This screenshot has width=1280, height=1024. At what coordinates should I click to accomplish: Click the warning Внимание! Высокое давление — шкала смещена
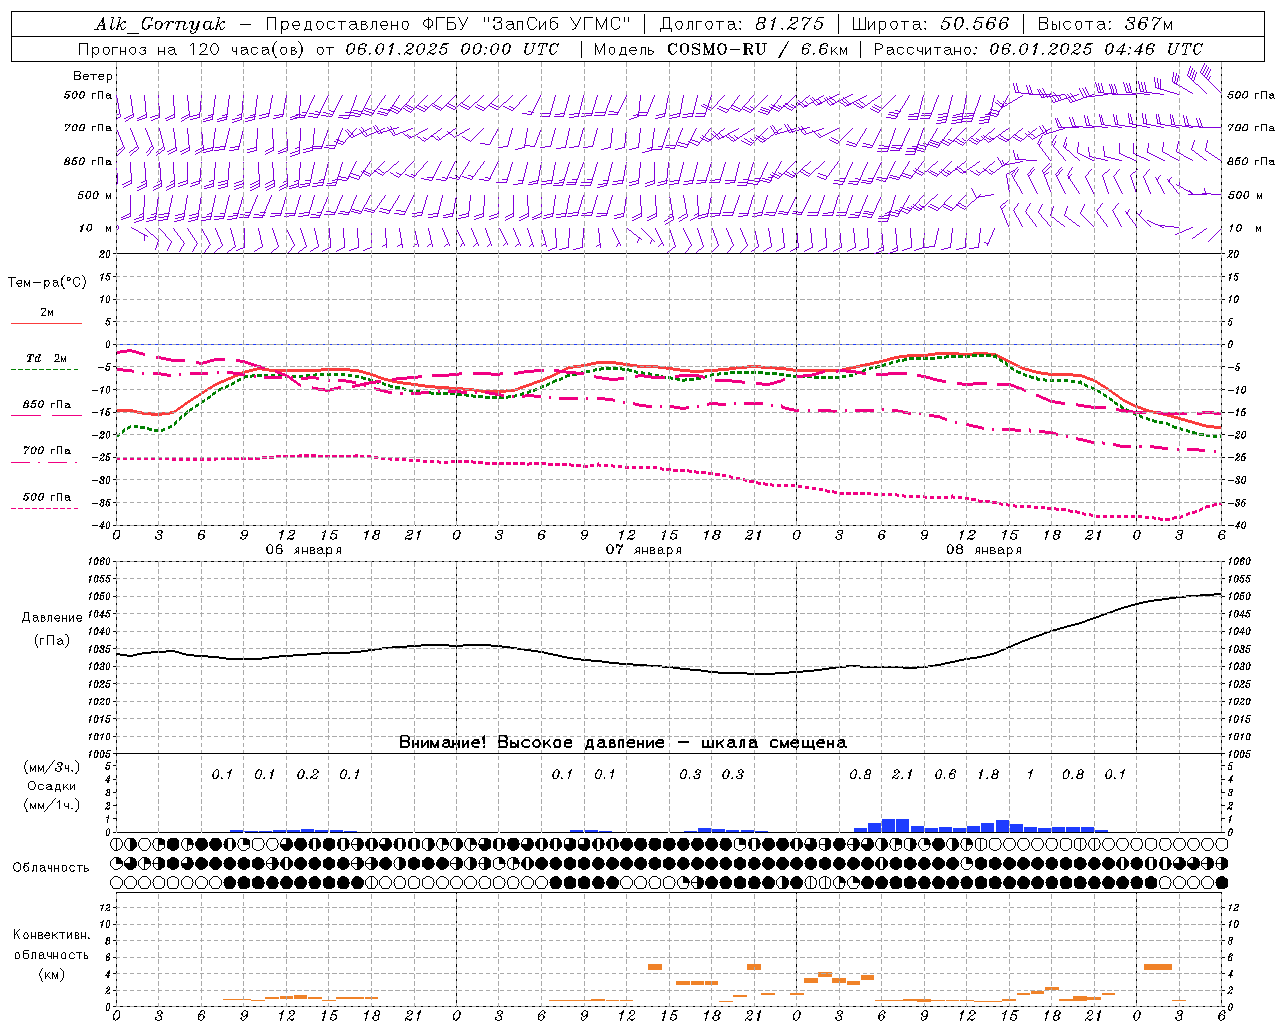[x=622, y=742]
